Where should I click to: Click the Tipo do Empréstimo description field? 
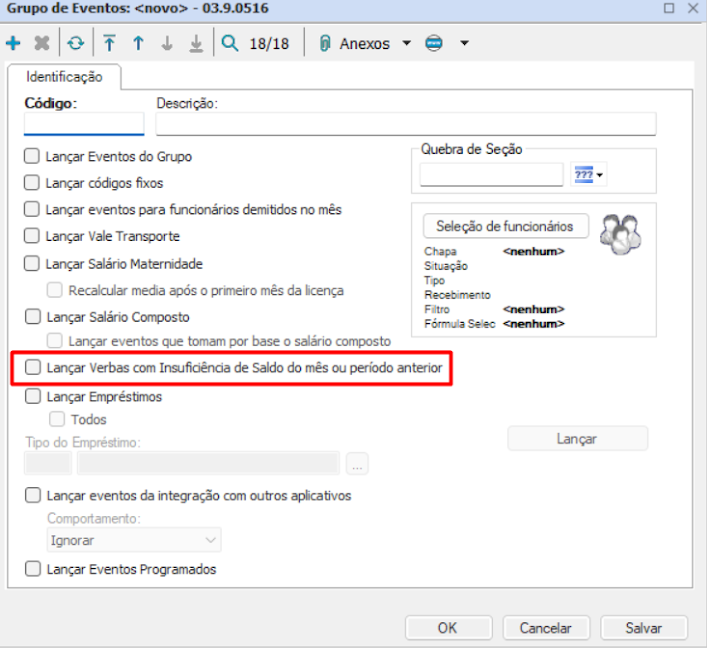[x=208, y=463]
